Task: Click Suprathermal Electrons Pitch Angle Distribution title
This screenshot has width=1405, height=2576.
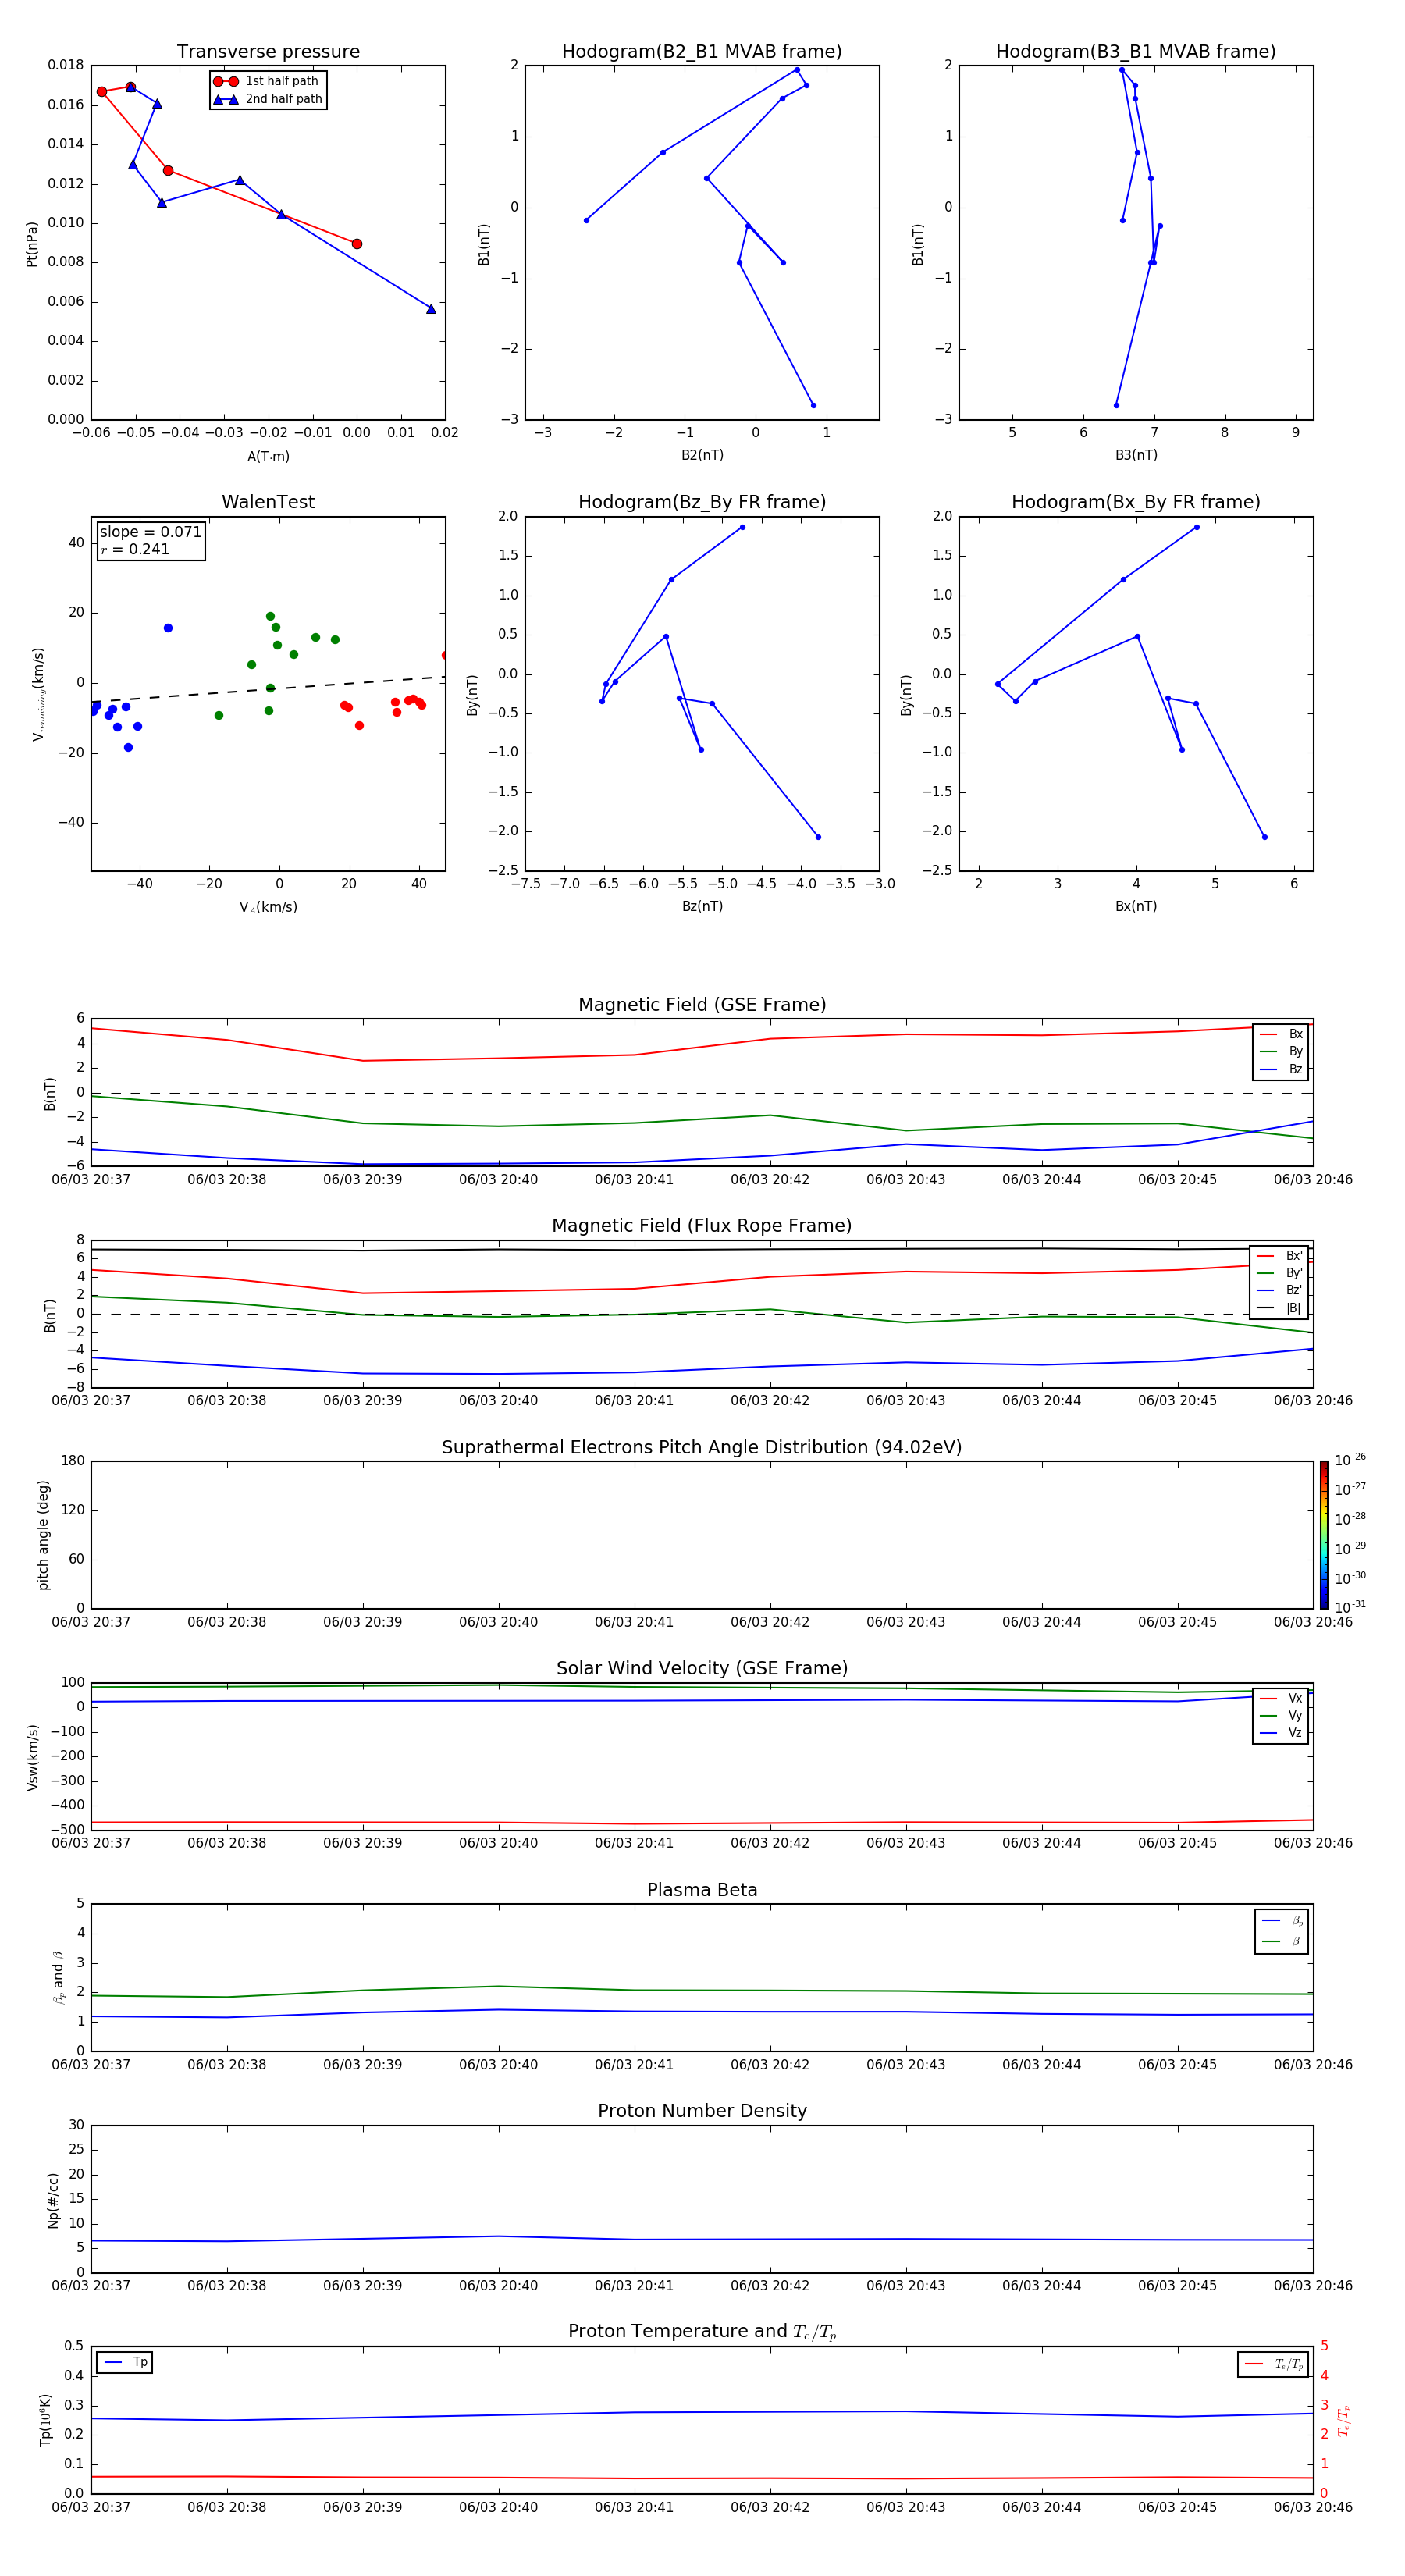Action: click(702, 1447)
